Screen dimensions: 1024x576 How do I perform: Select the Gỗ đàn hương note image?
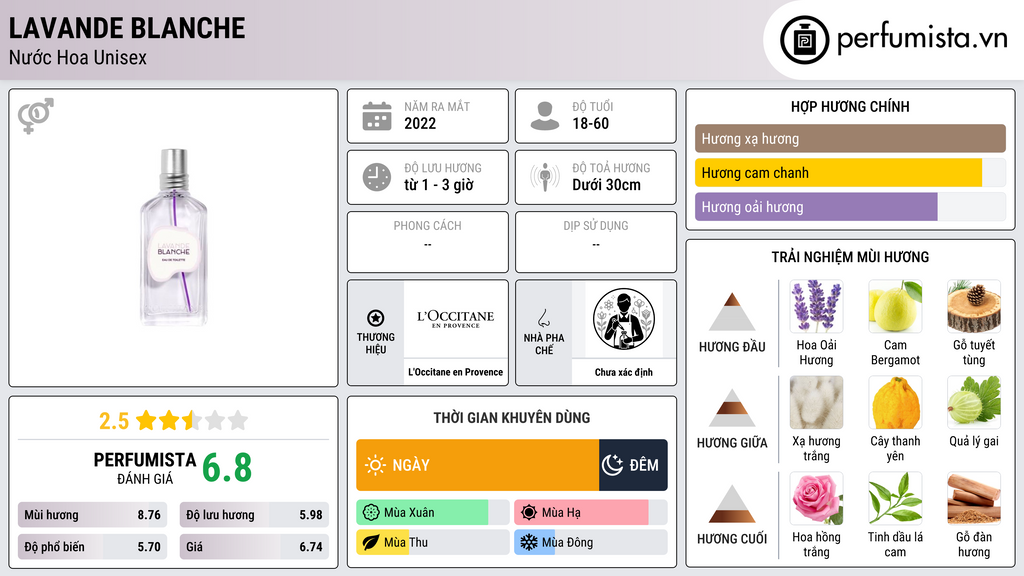(x=974, y=498)
